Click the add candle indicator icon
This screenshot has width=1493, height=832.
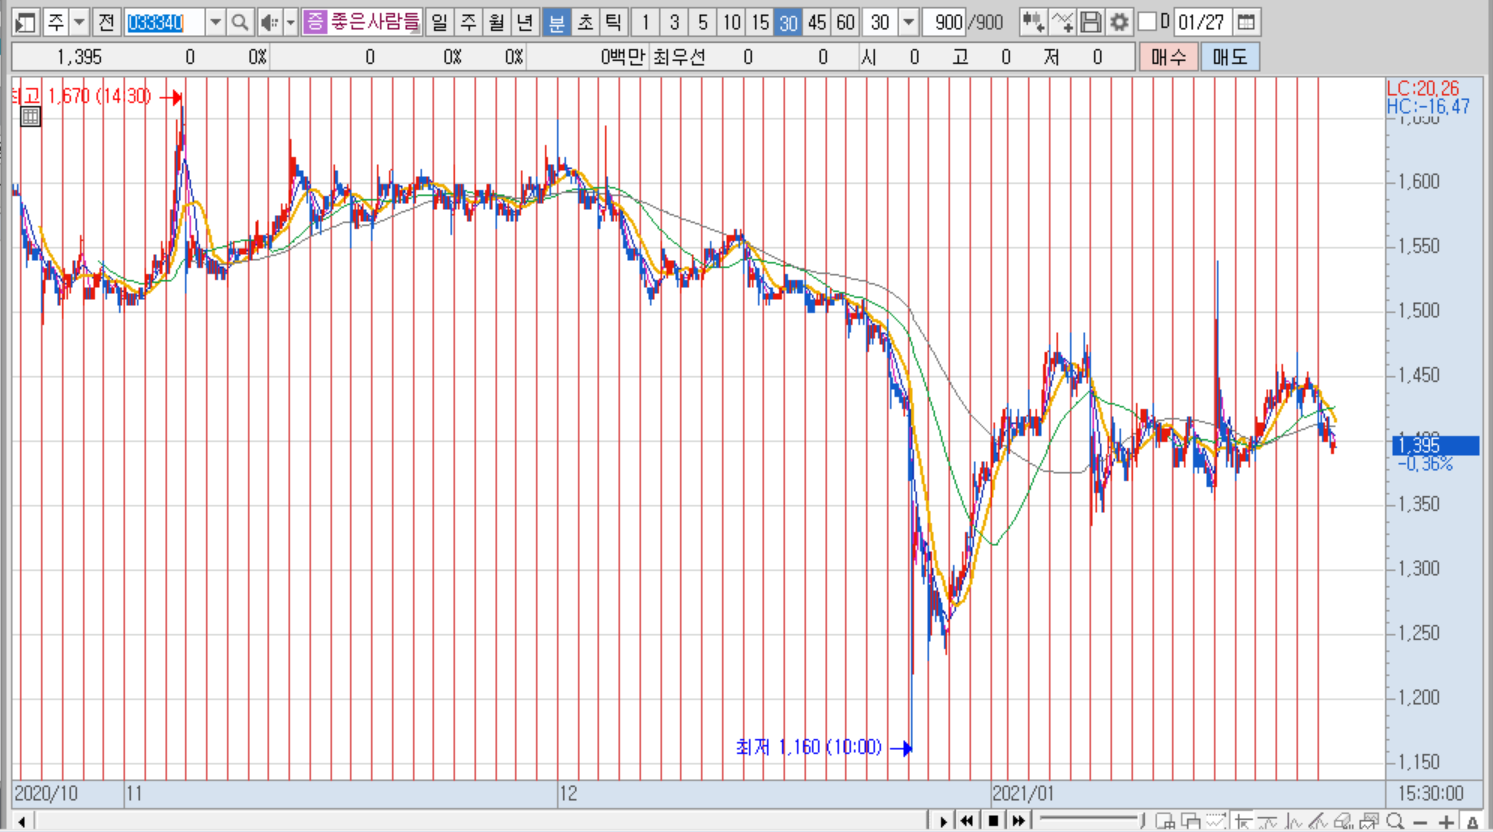point(1033,22)
